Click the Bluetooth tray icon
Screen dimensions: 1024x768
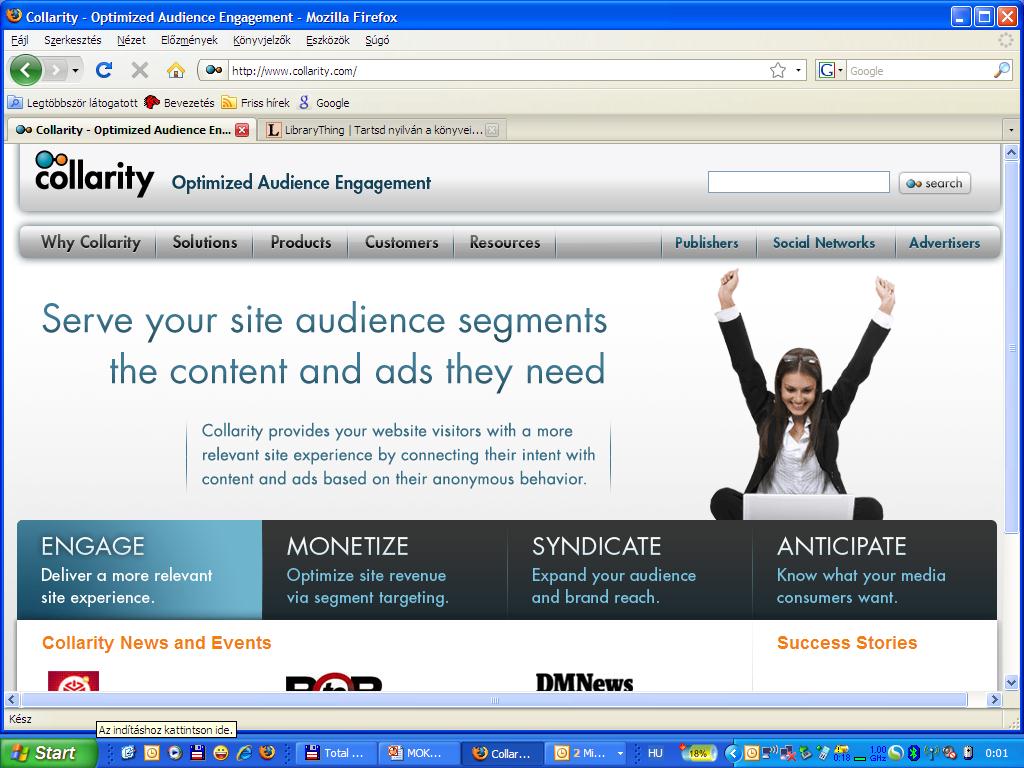coord(914,753)
